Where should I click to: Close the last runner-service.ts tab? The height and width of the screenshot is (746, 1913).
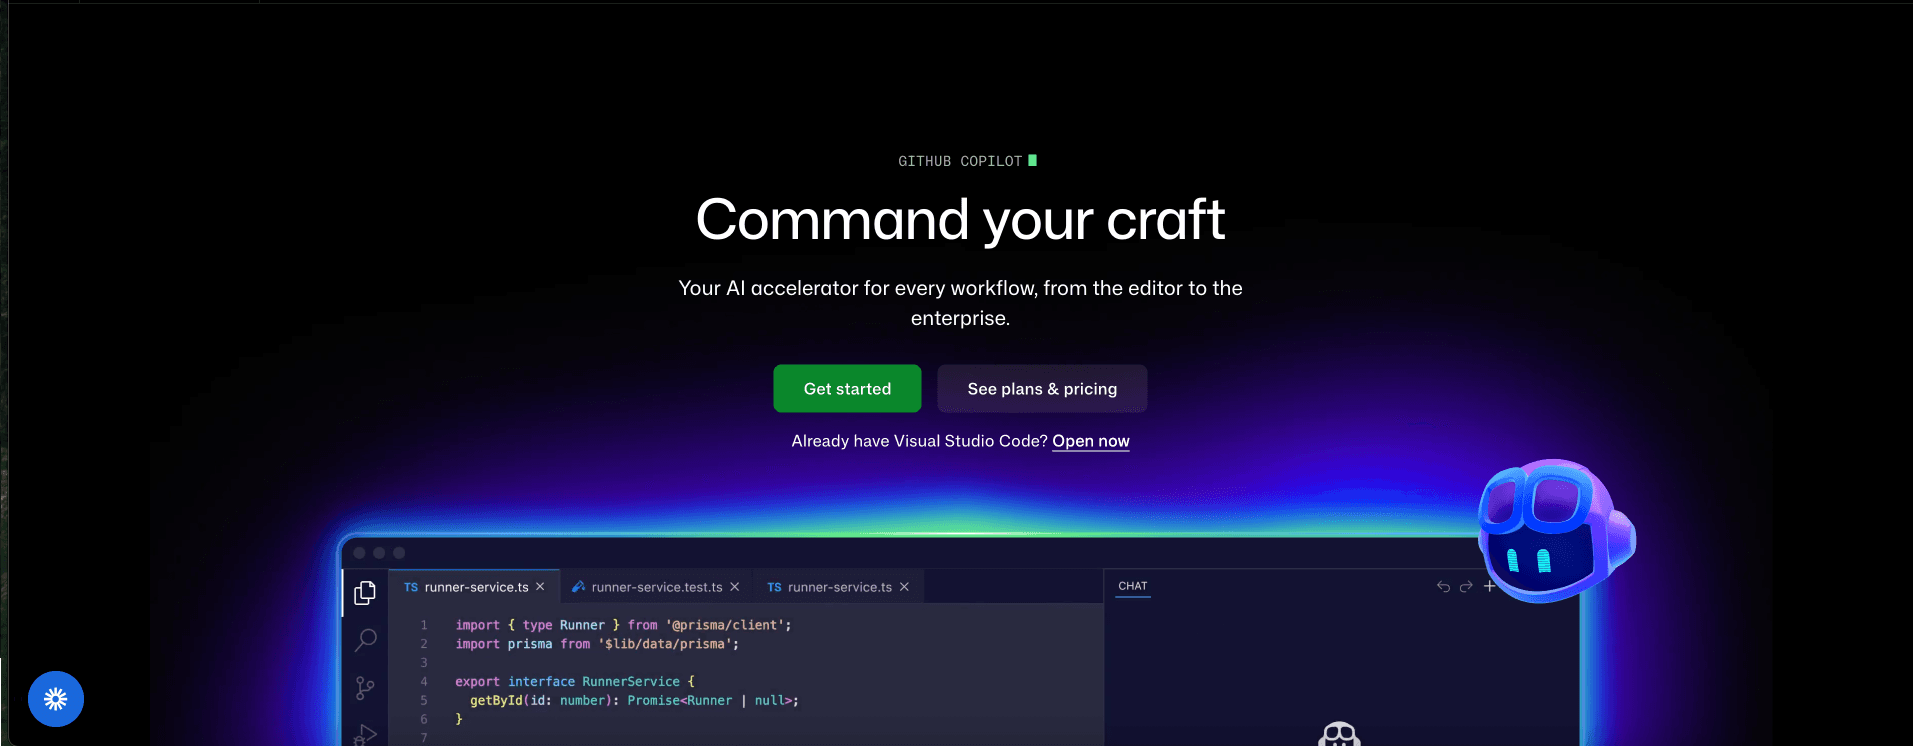(x=904, y=587)
